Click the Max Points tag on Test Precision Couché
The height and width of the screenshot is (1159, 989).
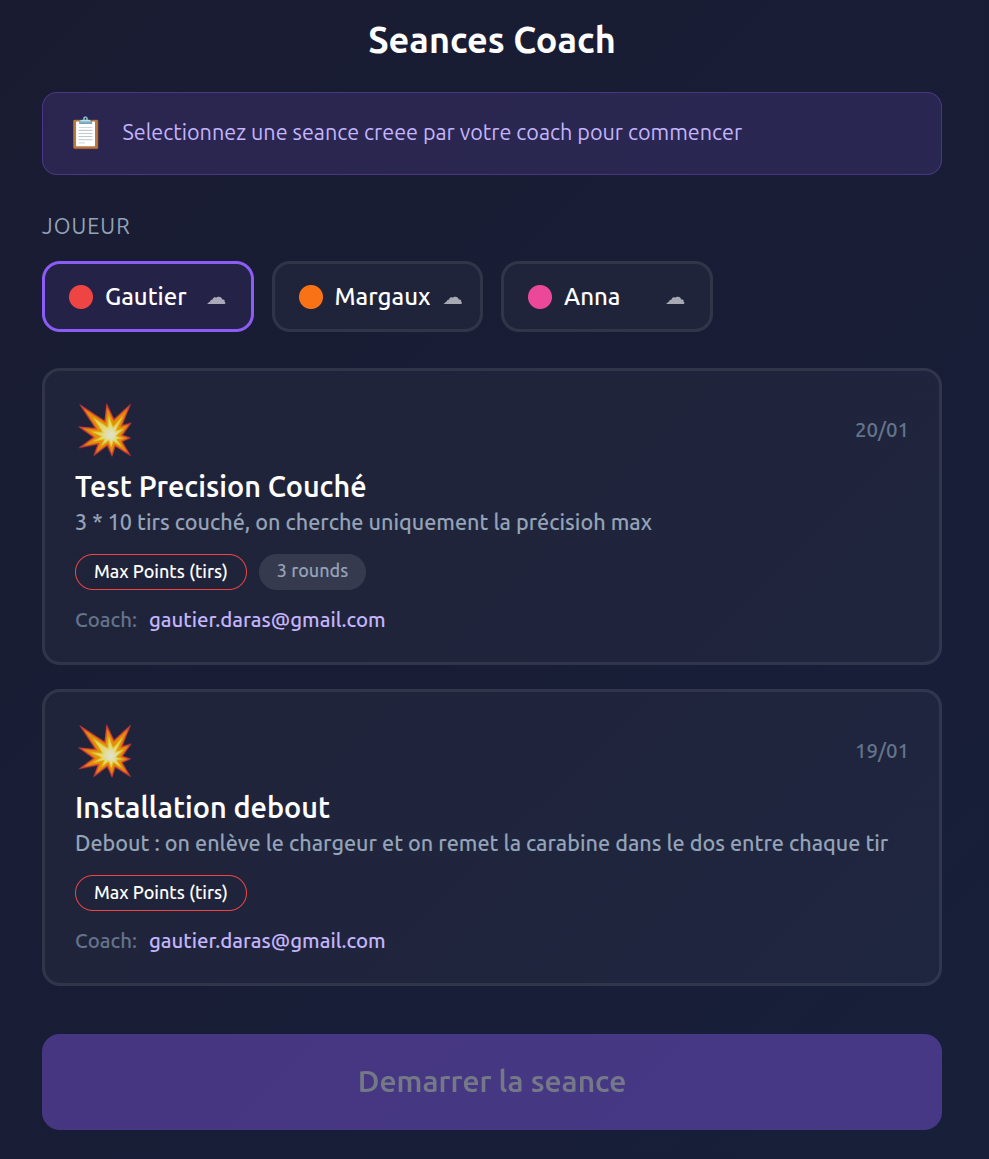[161, 572]
